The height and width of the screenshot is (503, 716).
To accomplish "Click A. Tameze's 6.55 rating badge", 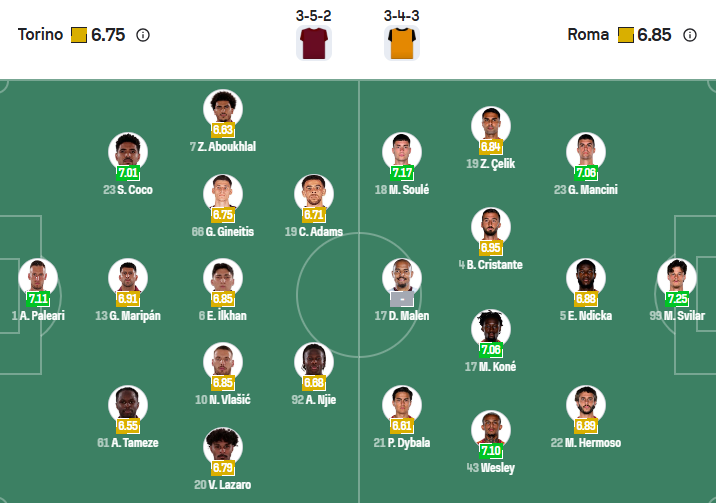I will click(x=128, y=425).
